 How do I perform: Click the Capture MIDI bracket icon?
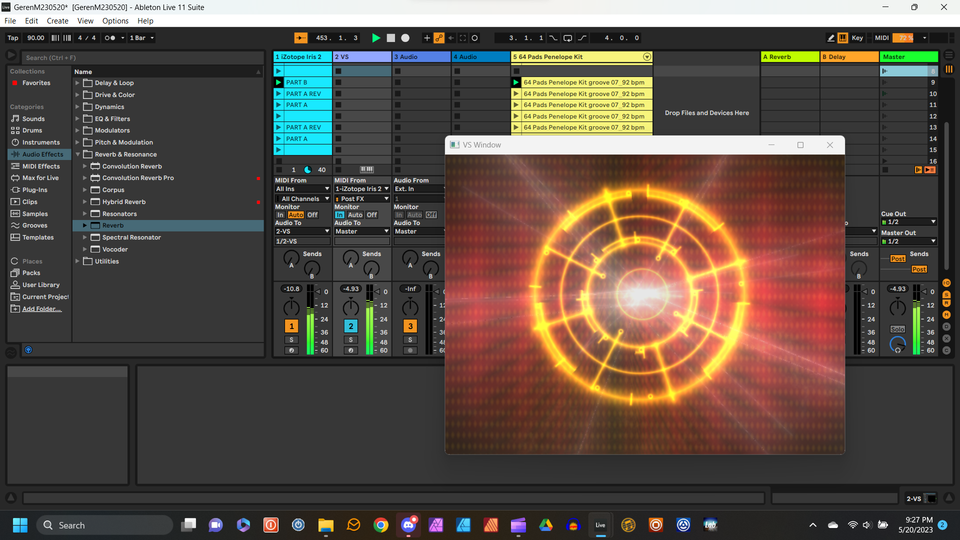[463, 38]
